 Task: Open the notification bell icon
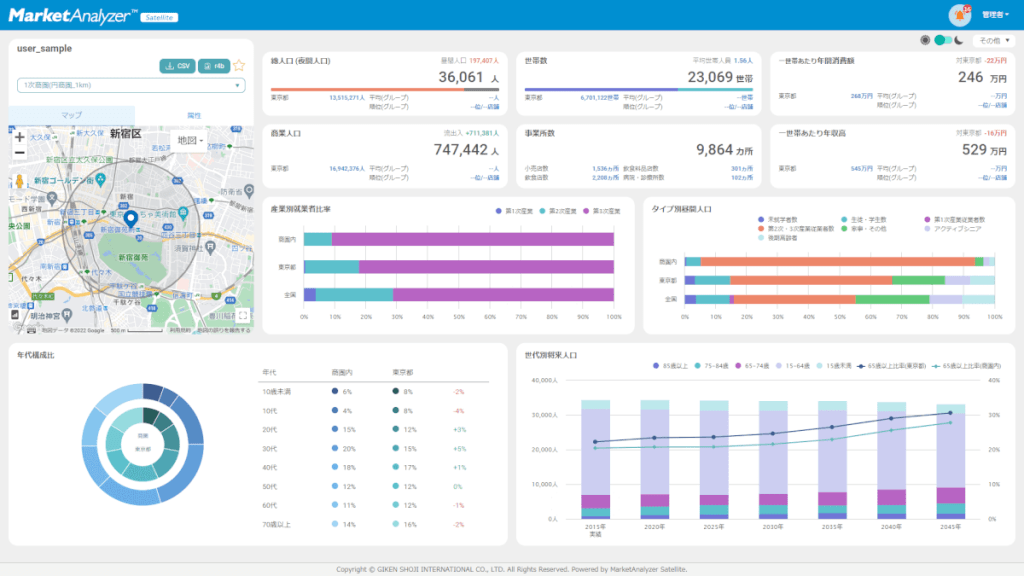point(959,14)
